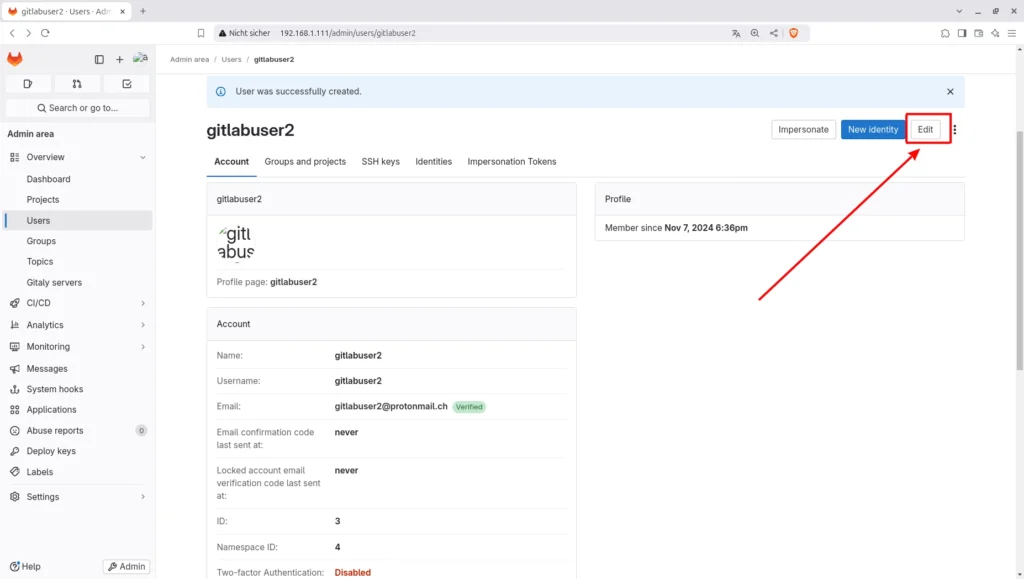
Task: Open the merge requests icon
Action: click(x=77, y=84)
